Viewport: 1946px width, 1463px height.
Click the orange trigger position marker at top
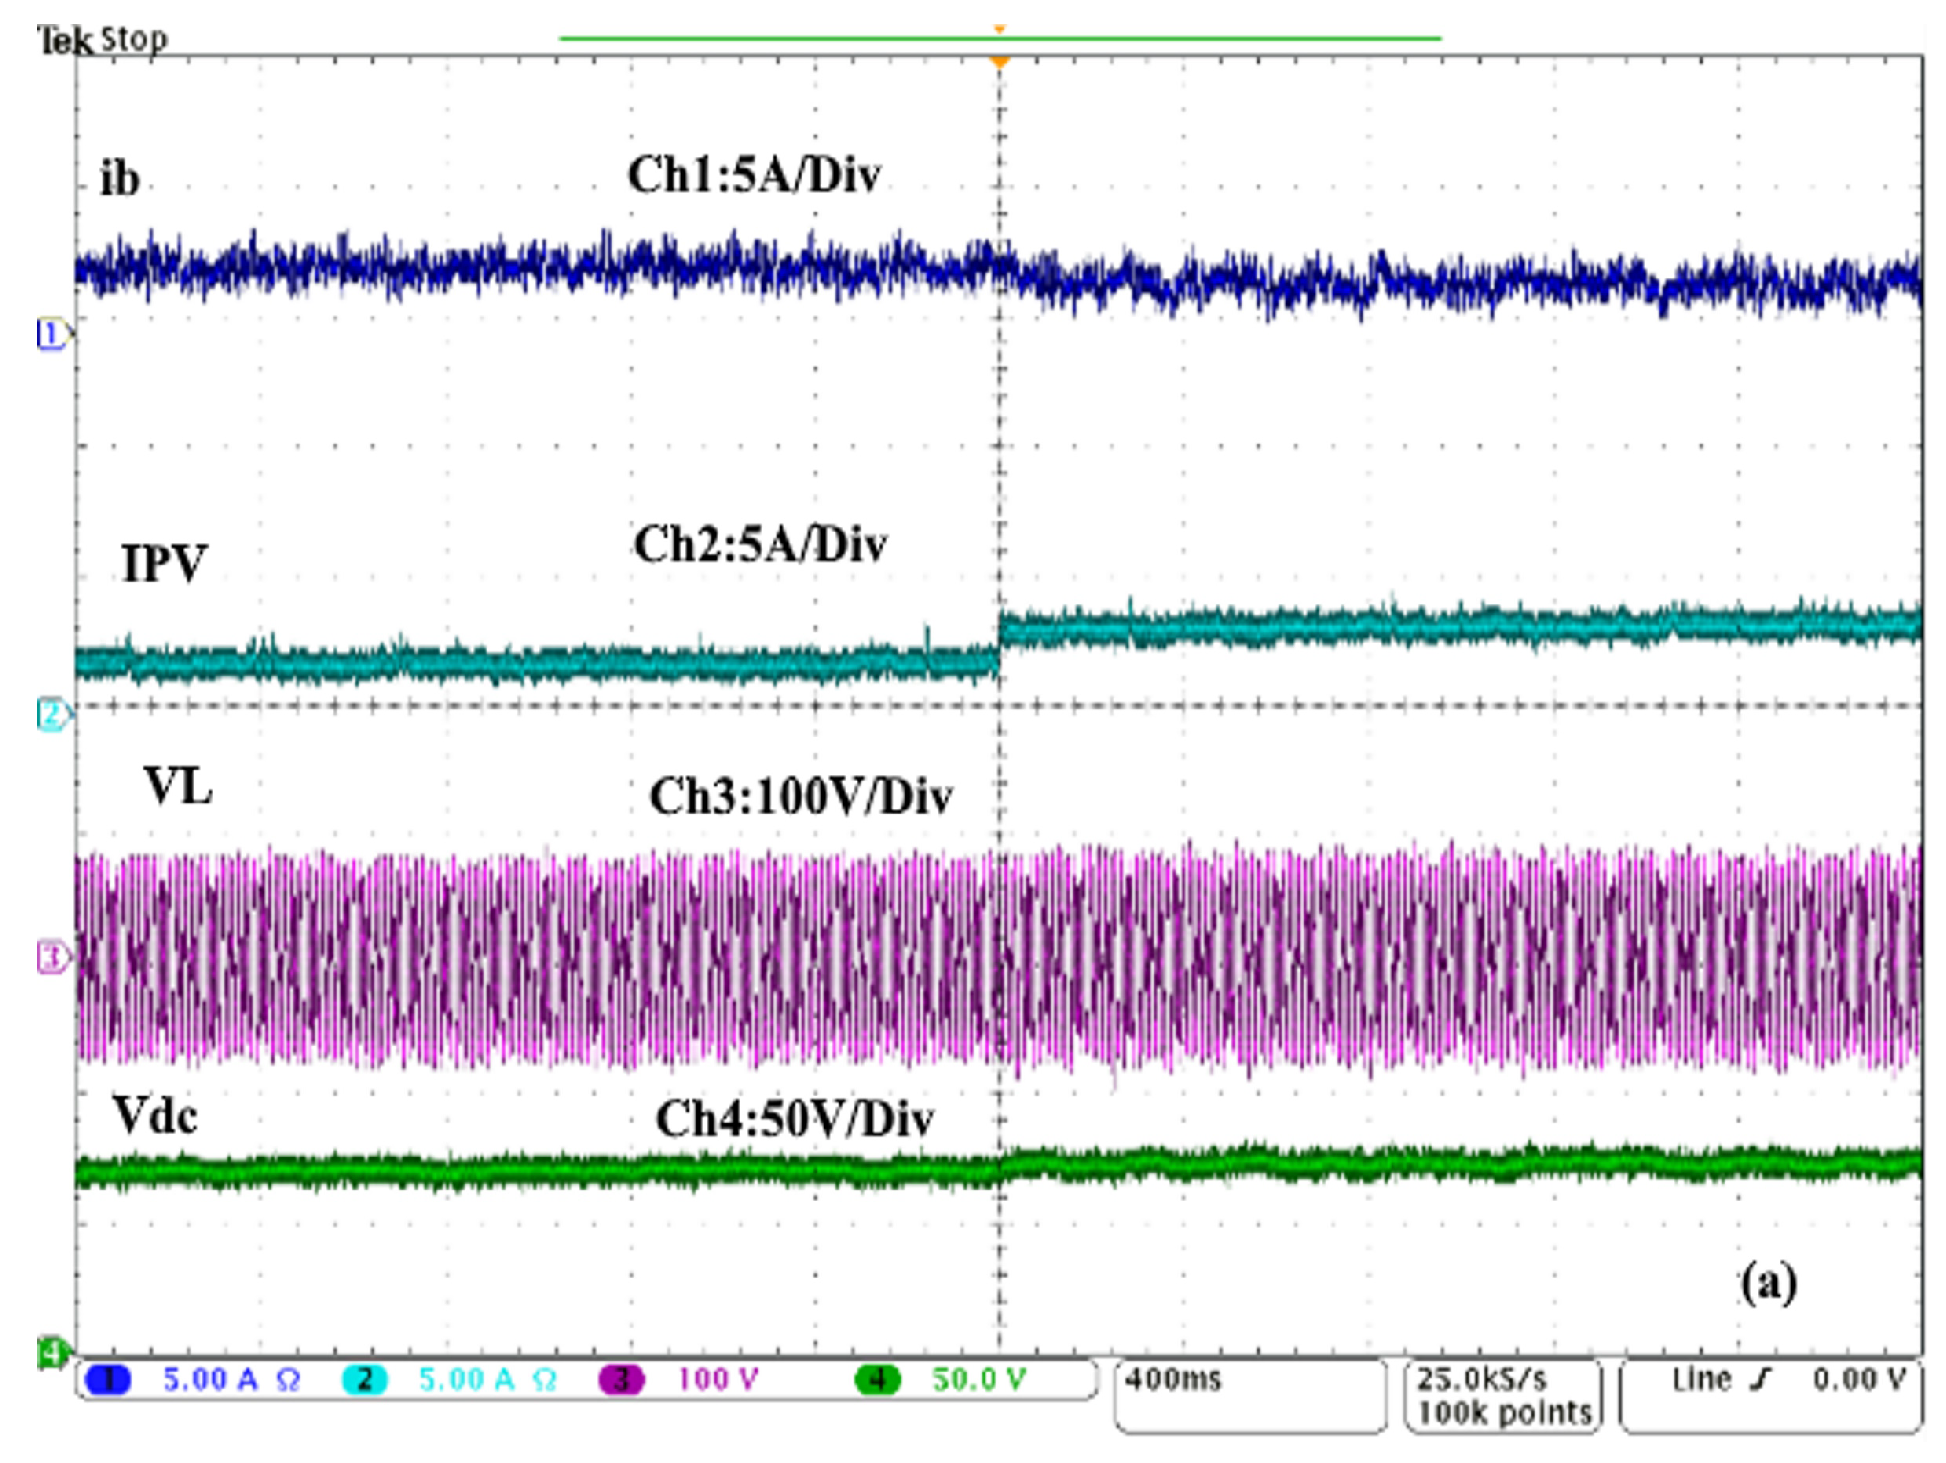coord(999,62)
